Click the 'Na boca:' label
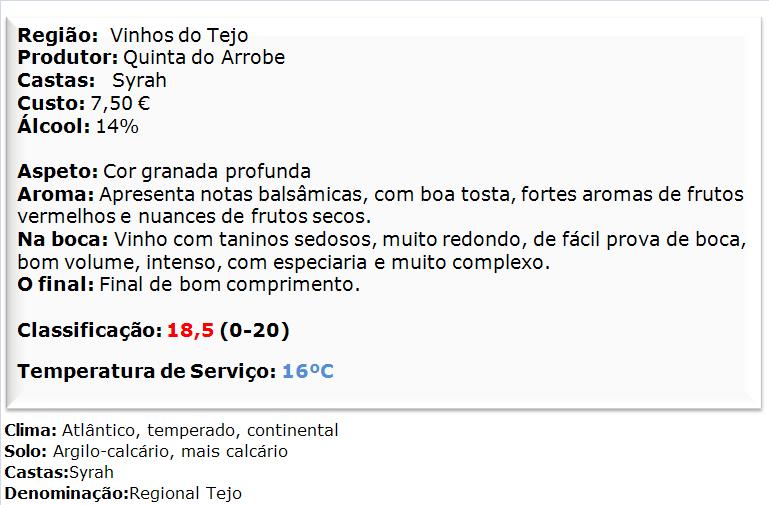769x505 pixels. pyautogui.click(x=63, y=240)
